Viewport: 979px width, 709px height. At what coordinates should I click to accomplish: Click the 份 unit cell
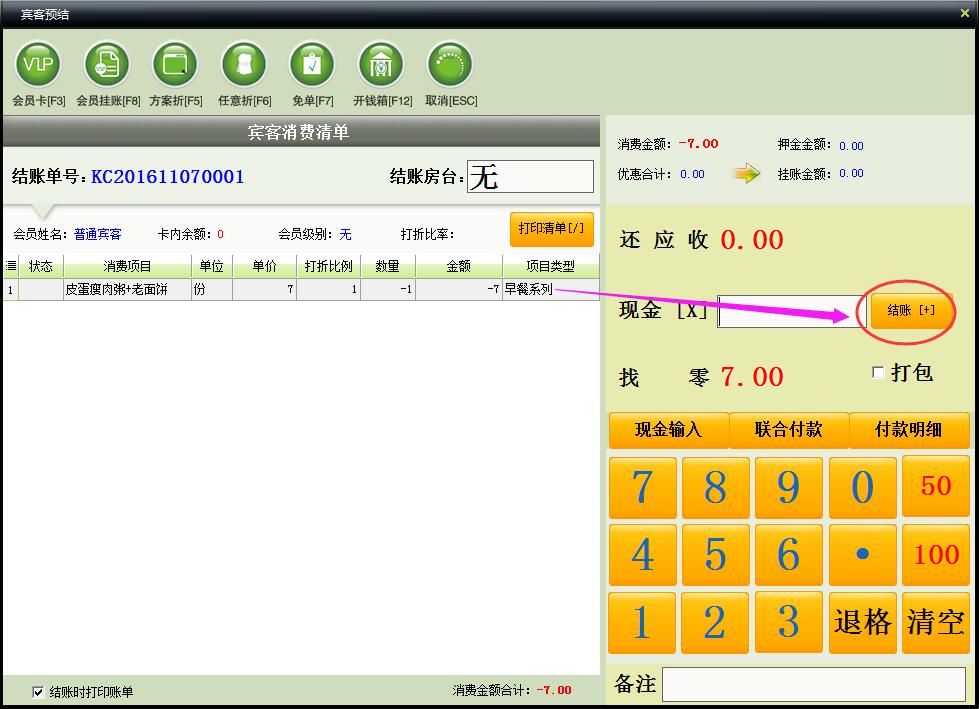(212, 290)
